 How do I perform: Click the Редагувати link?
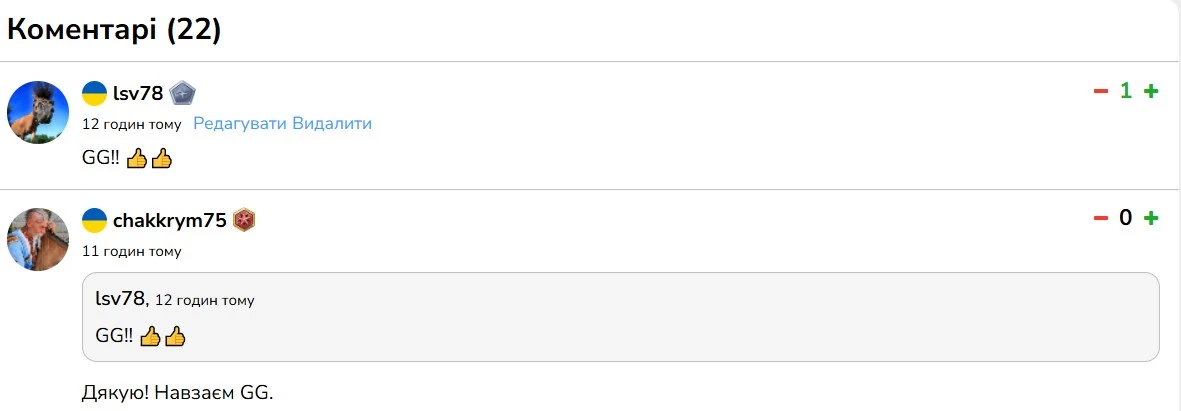(x=240, y=124)
